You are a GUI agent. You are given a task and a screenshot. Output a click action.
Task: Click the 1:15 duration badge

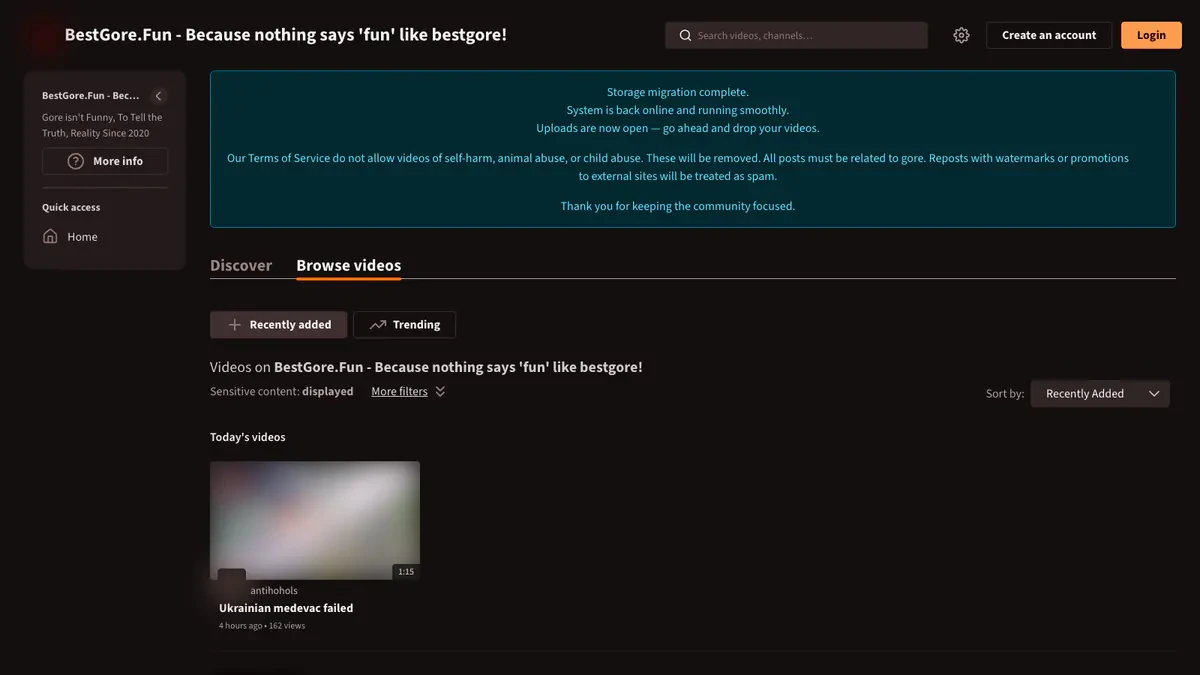click(406, 572)
